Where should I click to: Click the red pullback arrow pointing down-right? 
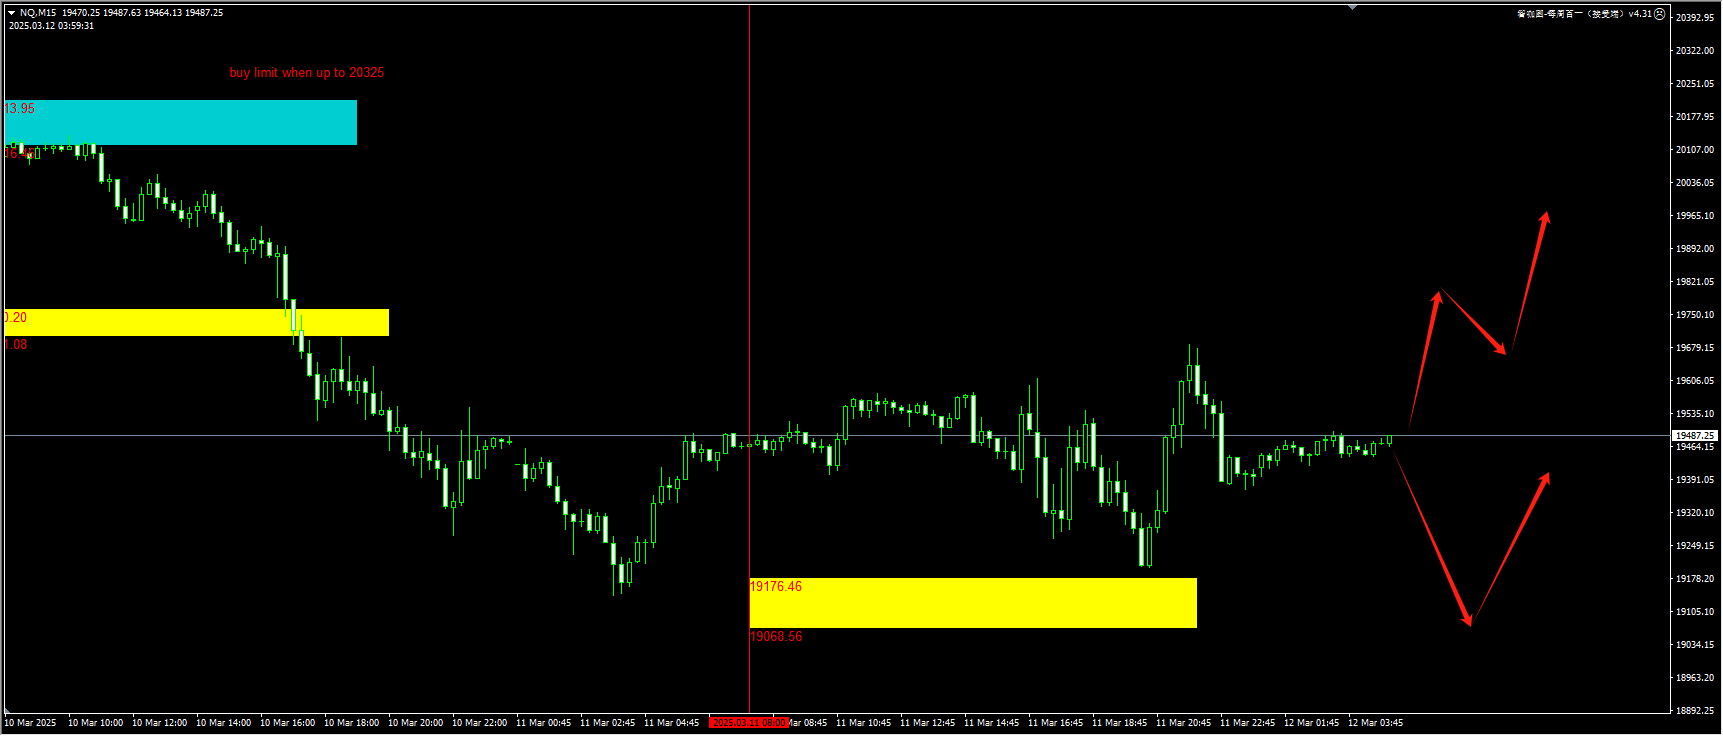tap(1475, 323)
